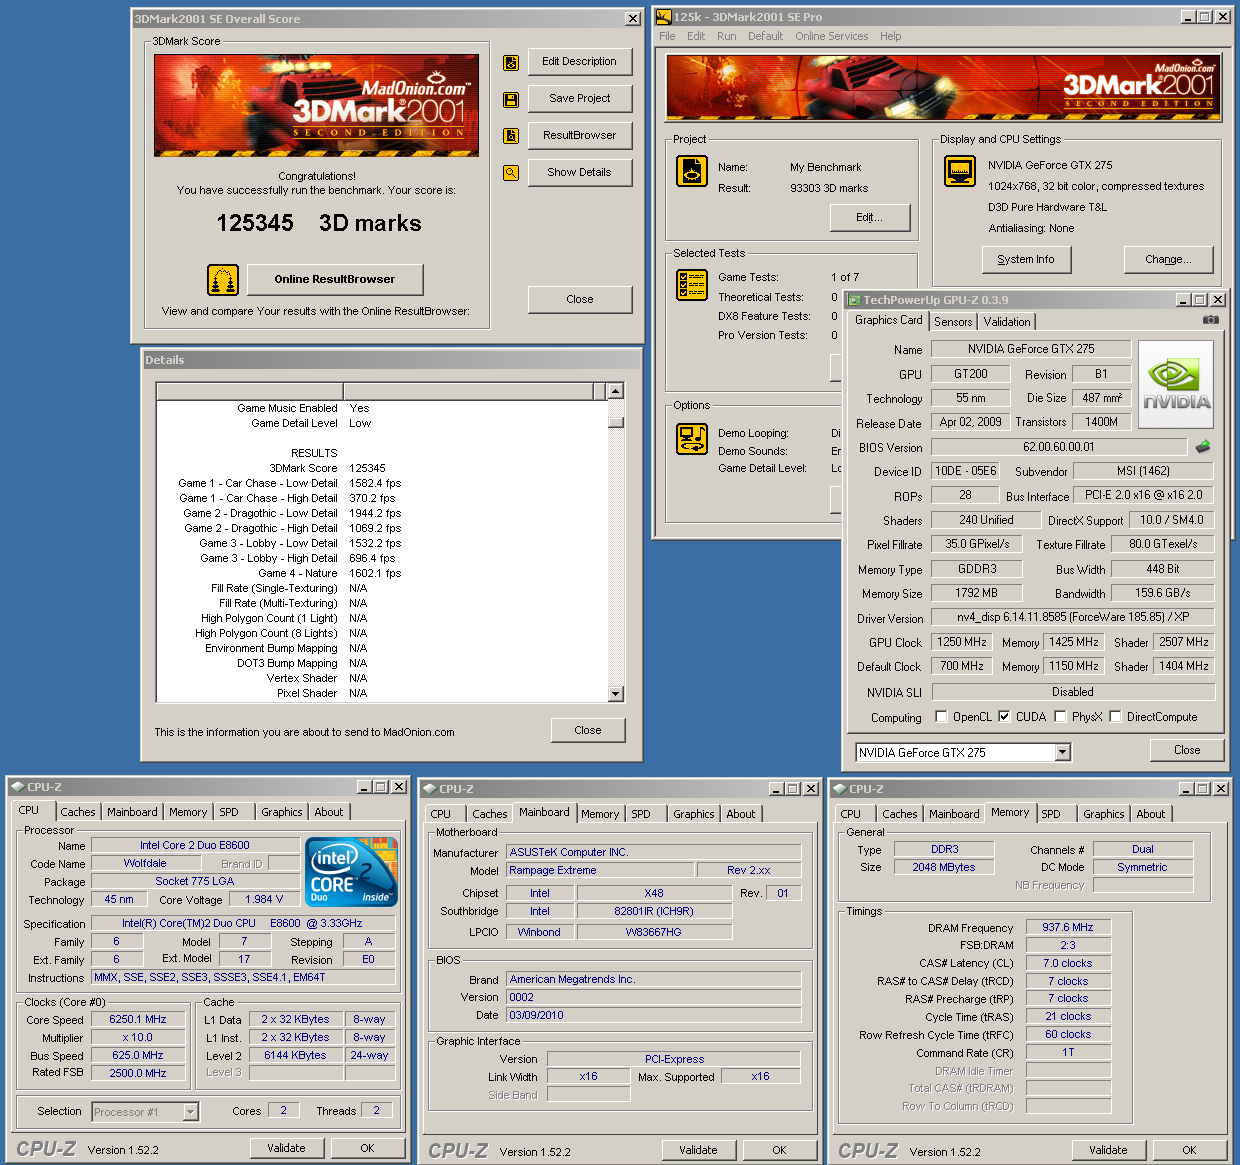
Task: Click the Show Details button
Action: pyautogui.click(x=580, y=173)
